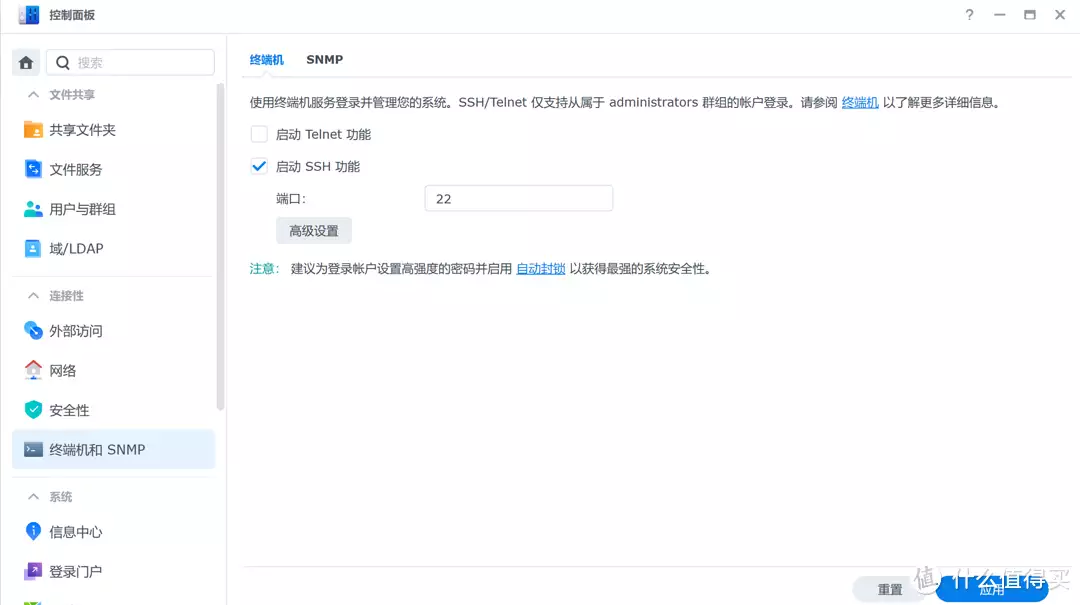Switch to the SNMP tab
Image resolution: width=1080 pixels, height=605 pixels.
tap(324, 60)
